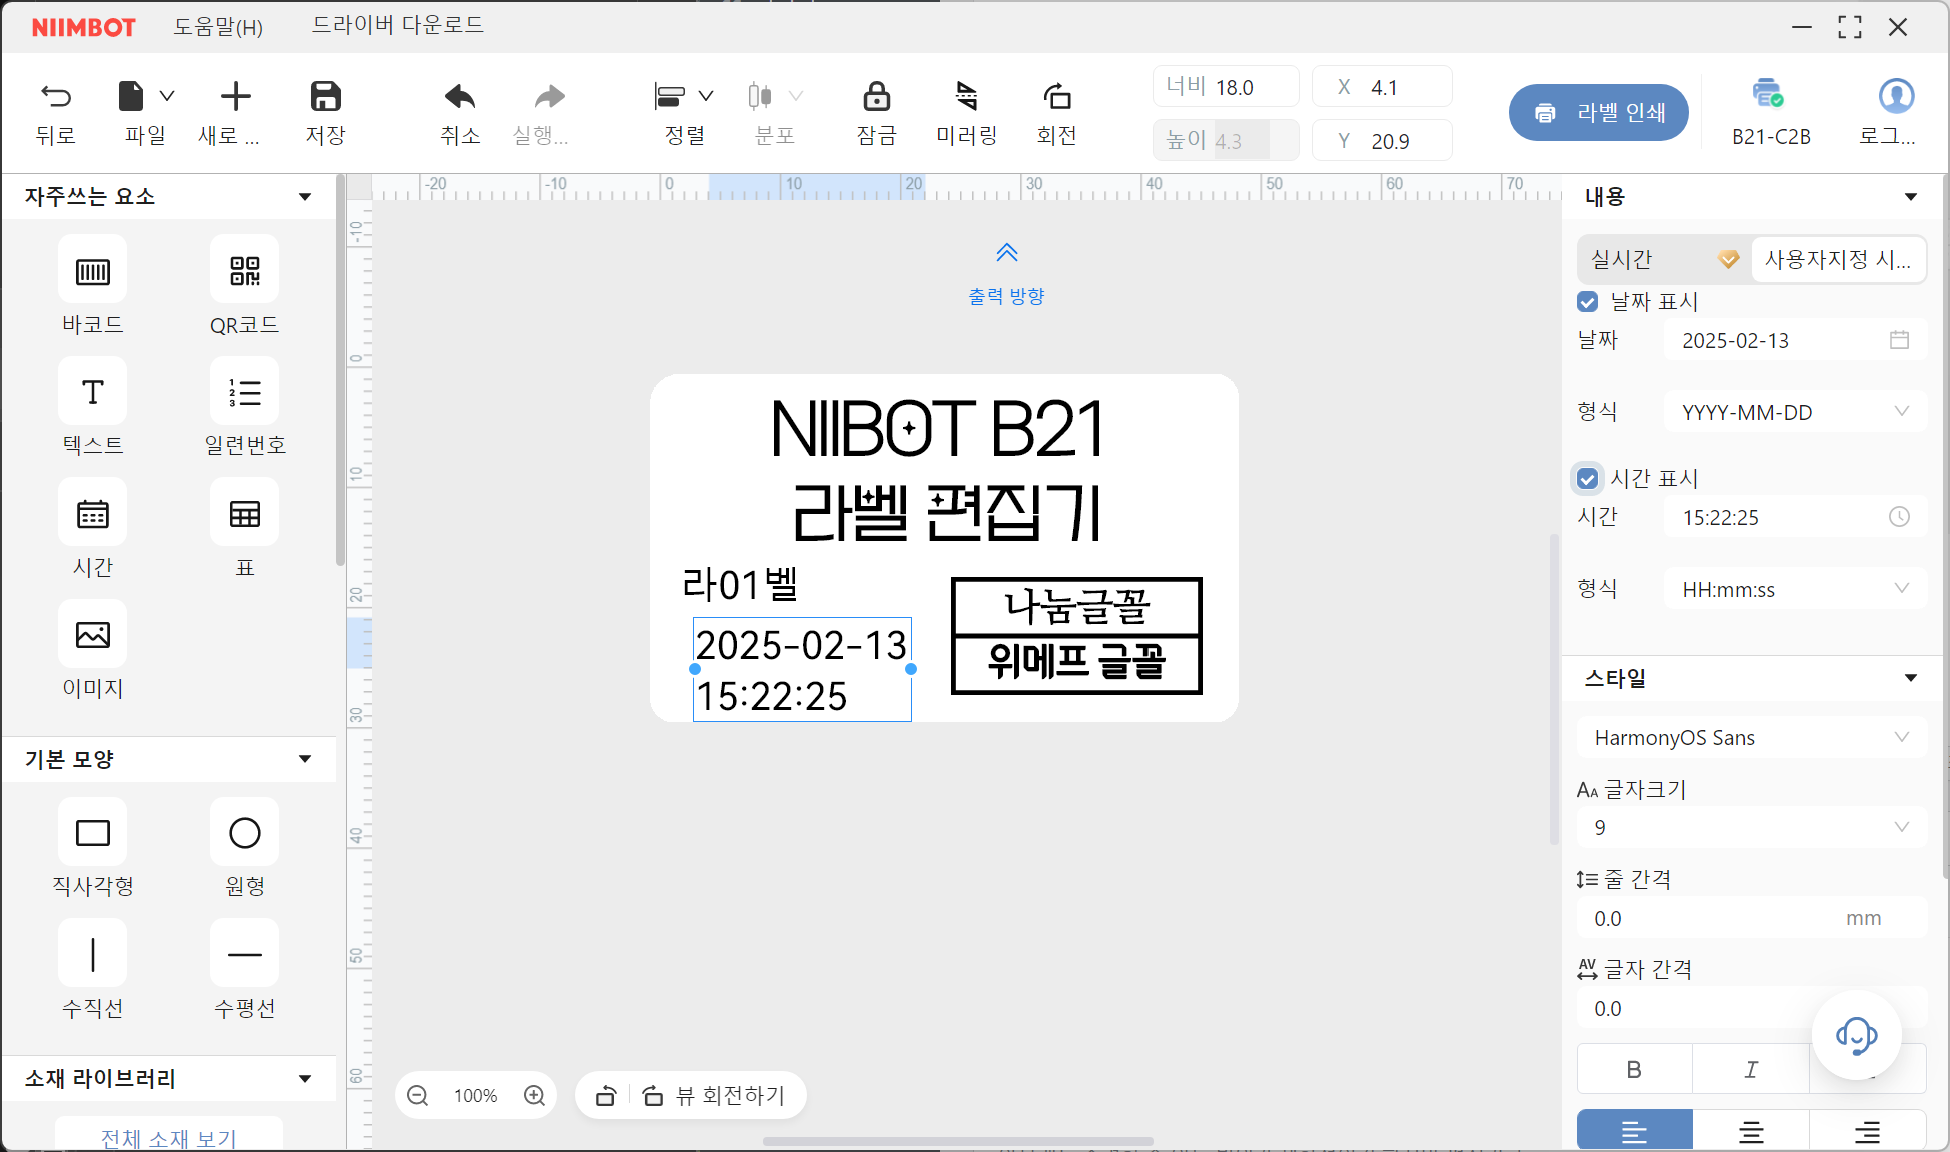Set text alignment to center
This screenshot has width=1950, height=1152.
[1751, 1131]
